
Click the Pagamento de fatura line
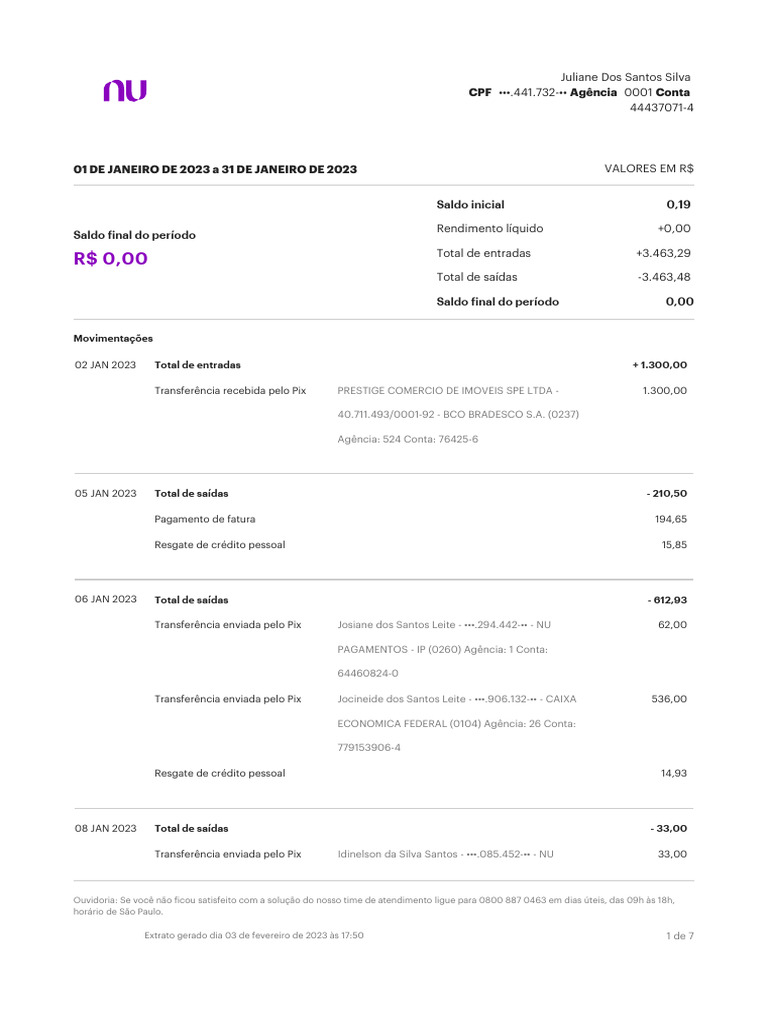[205, 519]
